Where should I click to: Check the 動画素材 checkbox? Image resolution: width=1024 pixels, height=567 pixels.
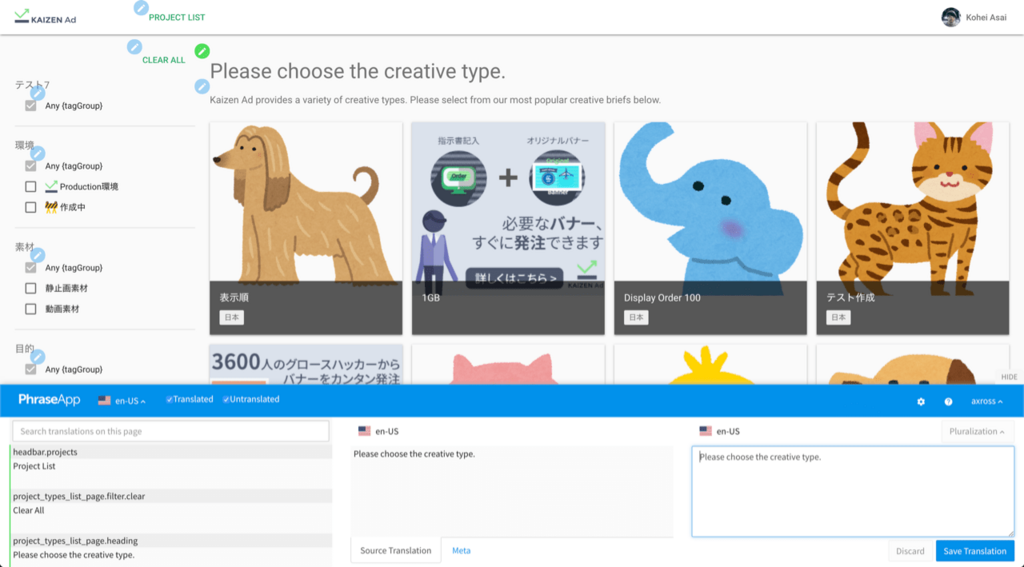point(31,309)
